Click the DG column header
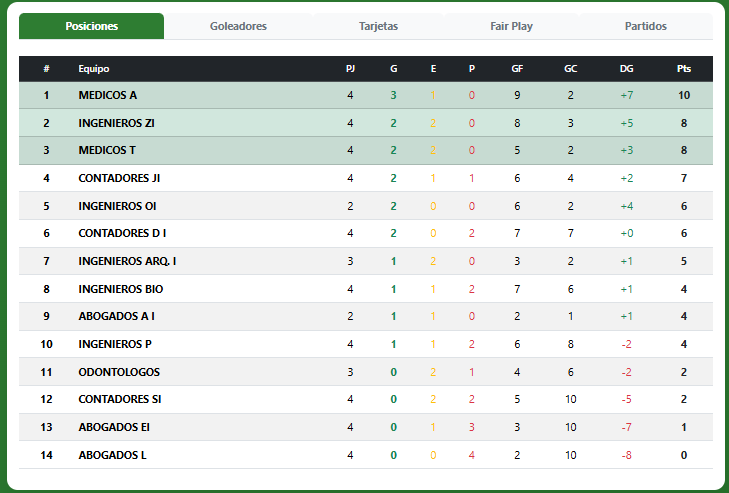Image resolution: width=729 pixels, height=493 pixels. pos(627,69)
